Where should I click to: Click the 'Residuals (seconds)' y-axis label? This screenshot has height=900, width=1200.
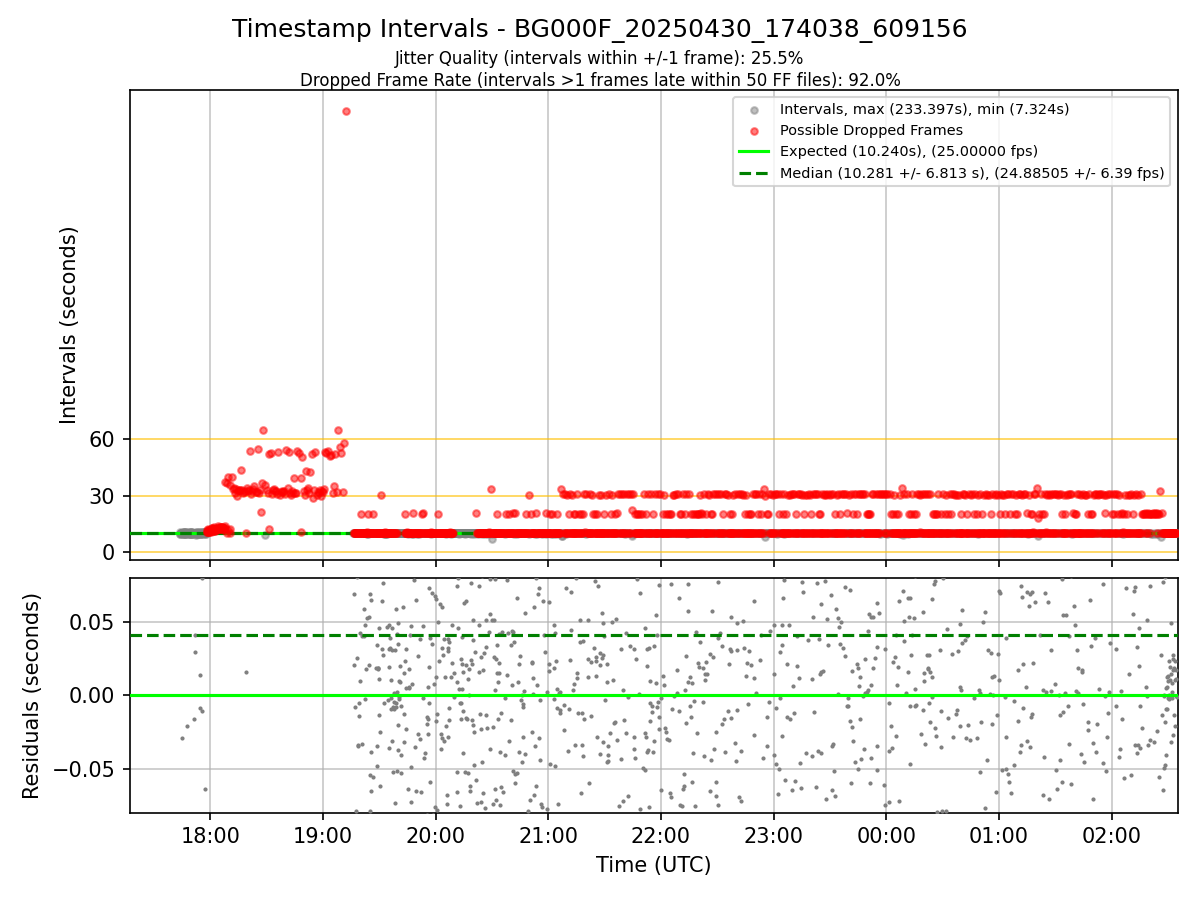(x=32, y=695)
